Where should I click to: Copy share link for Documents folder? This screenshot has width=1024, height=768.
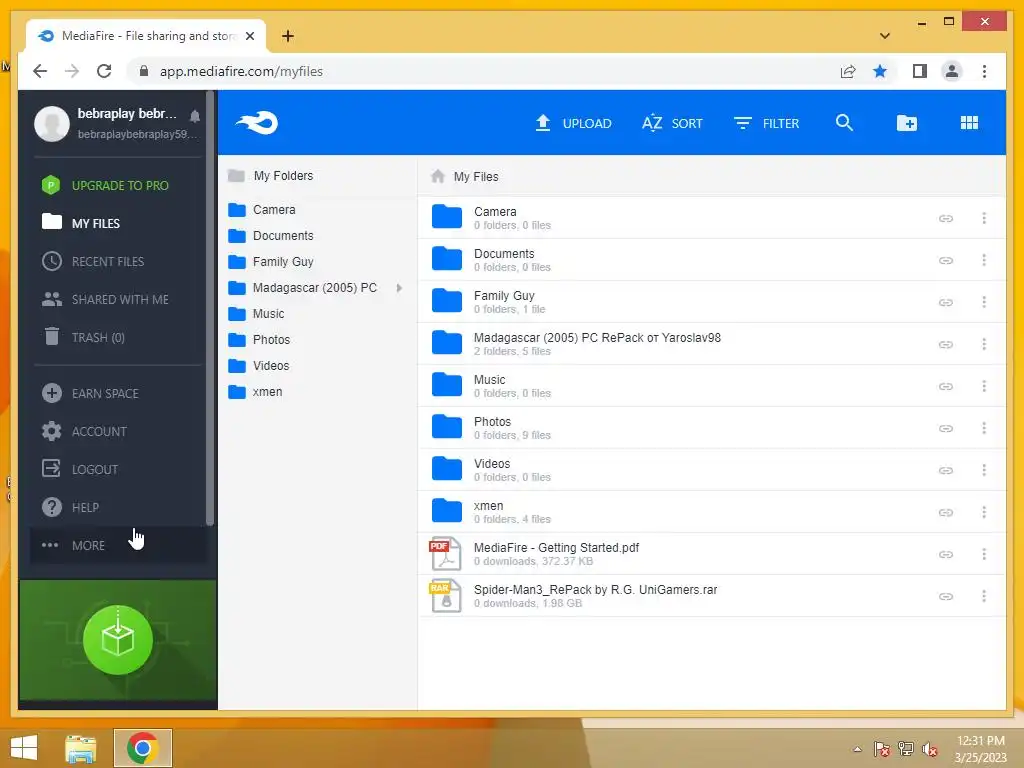pyautogui.click(x=946, y=261)
